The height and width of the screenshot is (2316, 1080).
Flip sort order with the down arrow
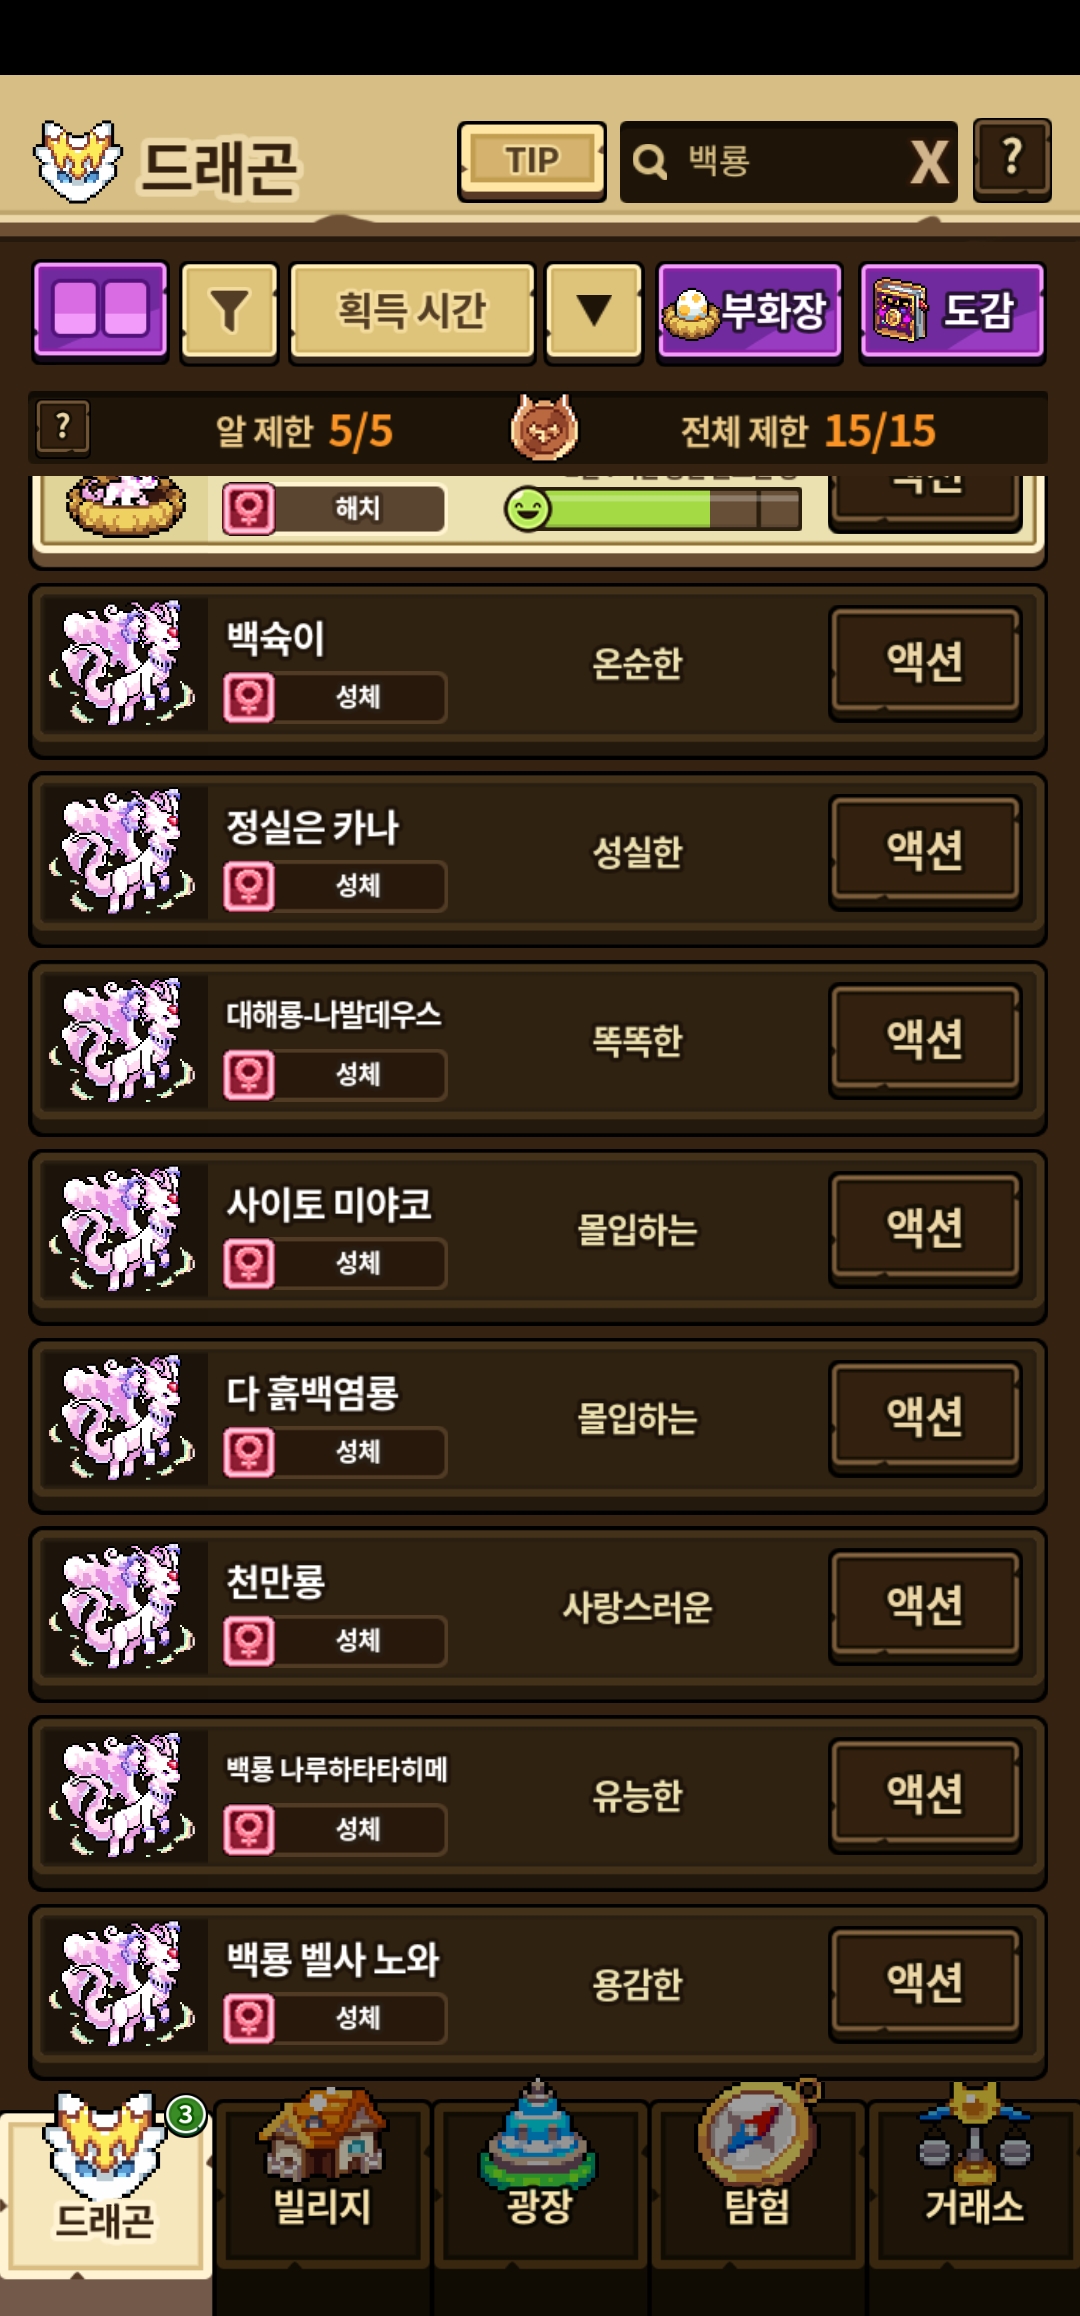coord(594,310)
